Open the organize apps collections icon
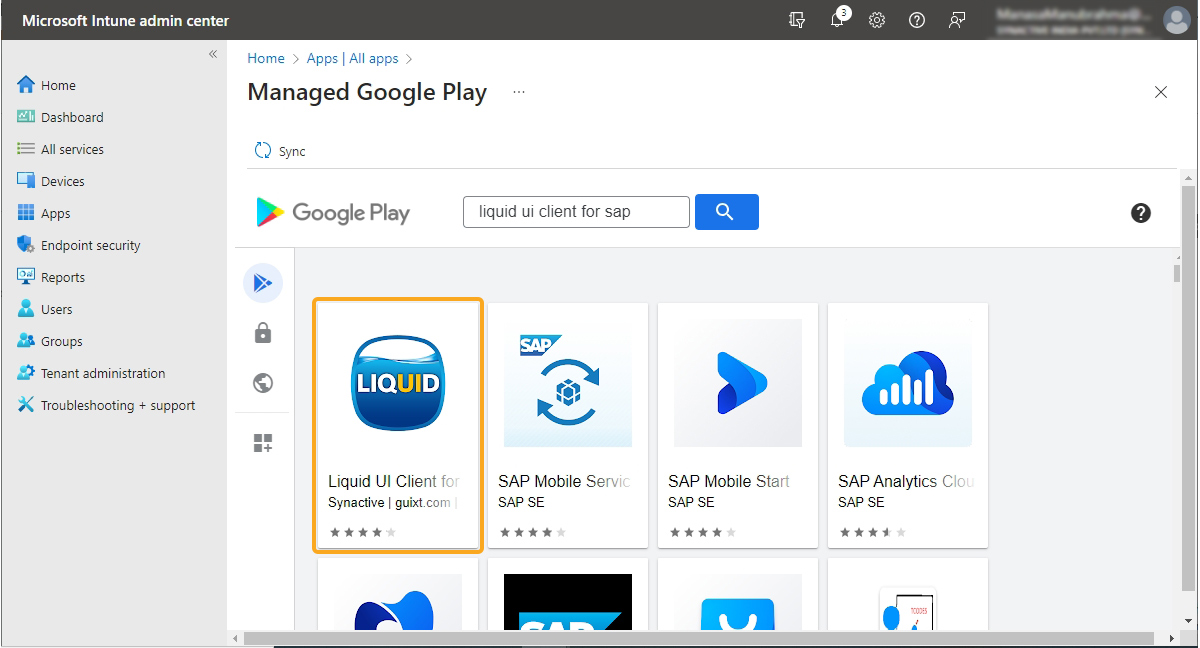Screen dimensions: 1200x648 click(263, 442)
